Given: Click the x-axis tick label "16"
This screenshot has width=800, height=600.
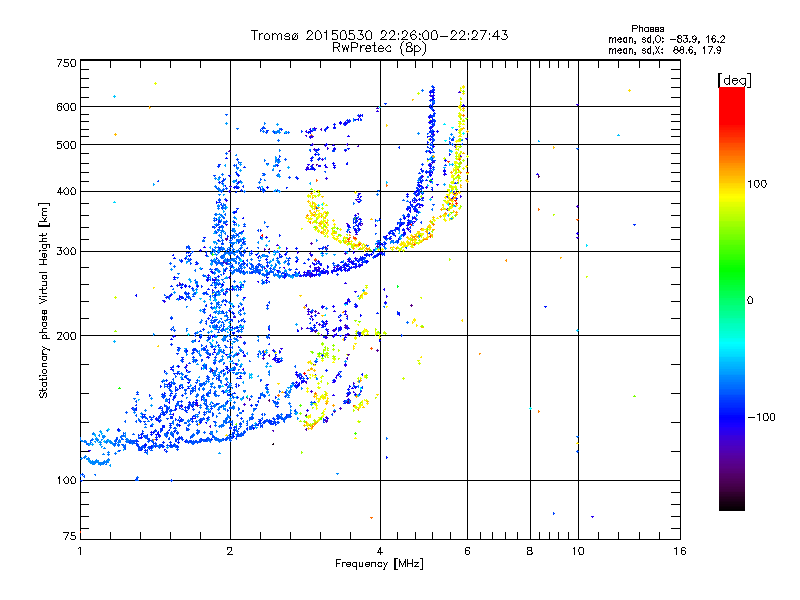Looking at the screenshot, I should [680, 551].
